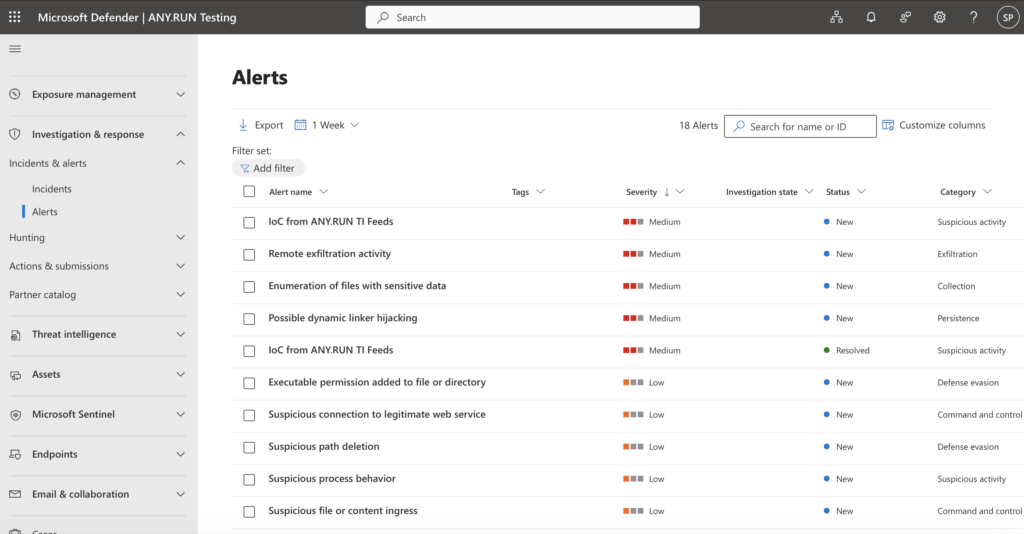Toggle the hamburger navigation menu

coord(15,49)
